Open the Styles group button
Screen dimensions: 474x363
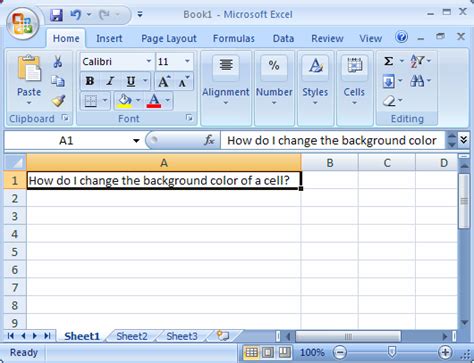coord(315,81)
